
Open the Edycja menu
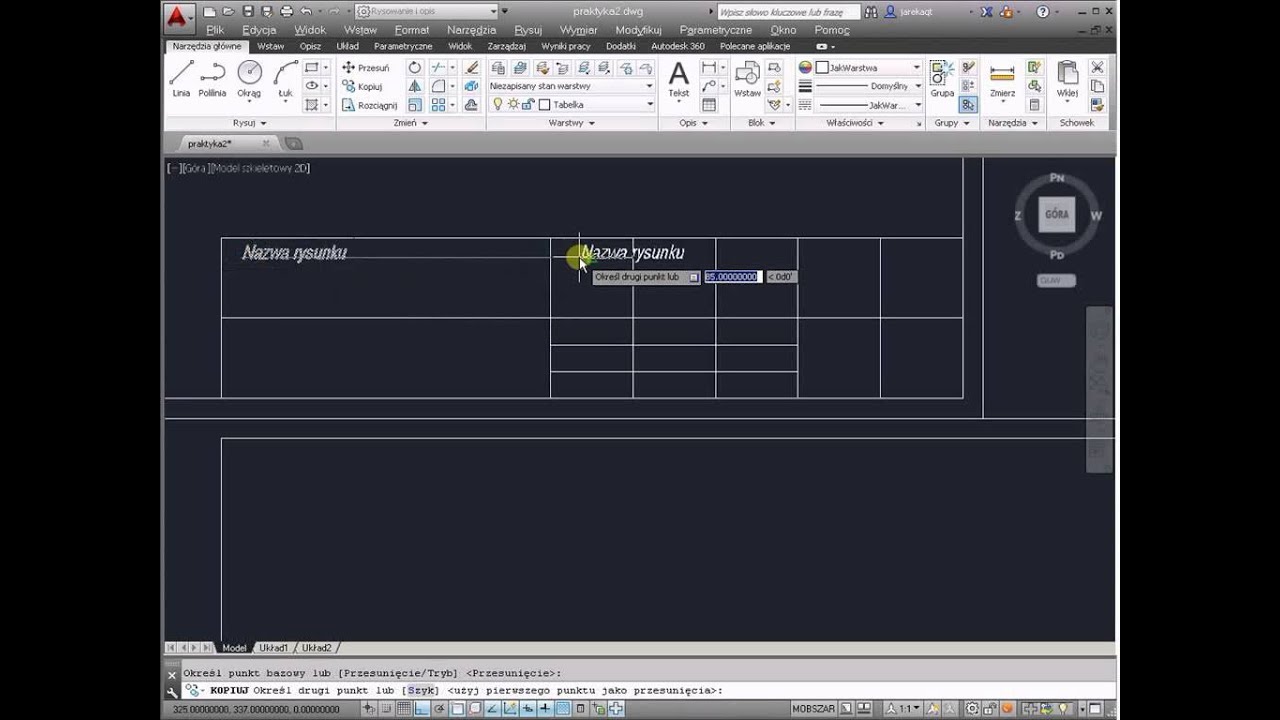click(259, 30)
